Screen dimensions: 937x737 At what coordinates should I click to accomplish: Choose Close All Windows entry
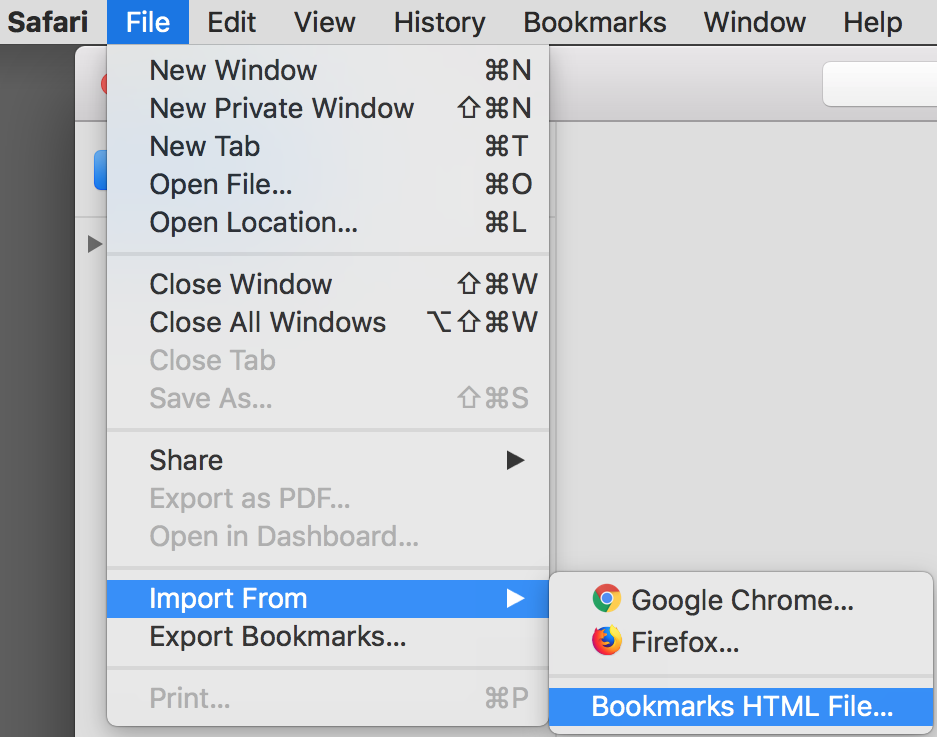point(267,322)
